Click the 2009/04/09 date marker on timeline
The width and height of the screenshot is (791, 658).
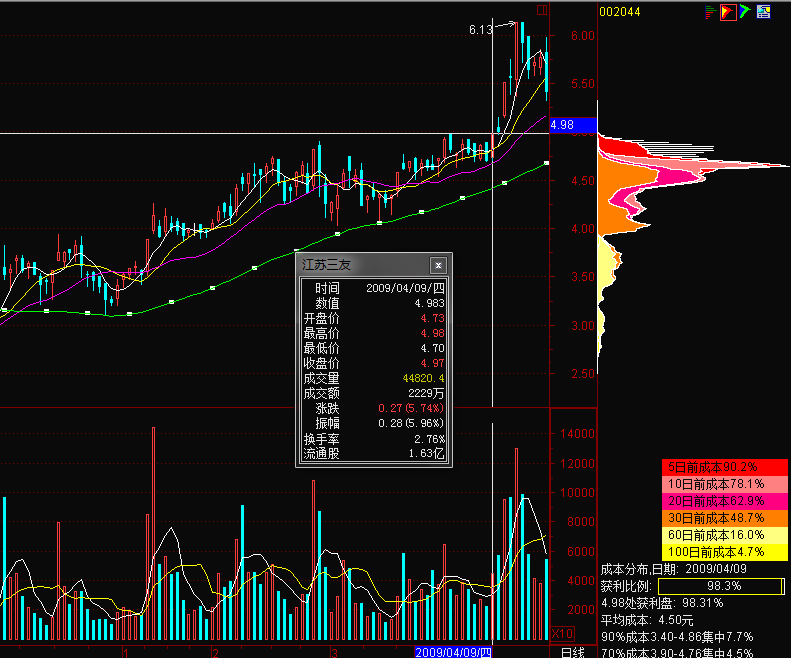[454, 652]
